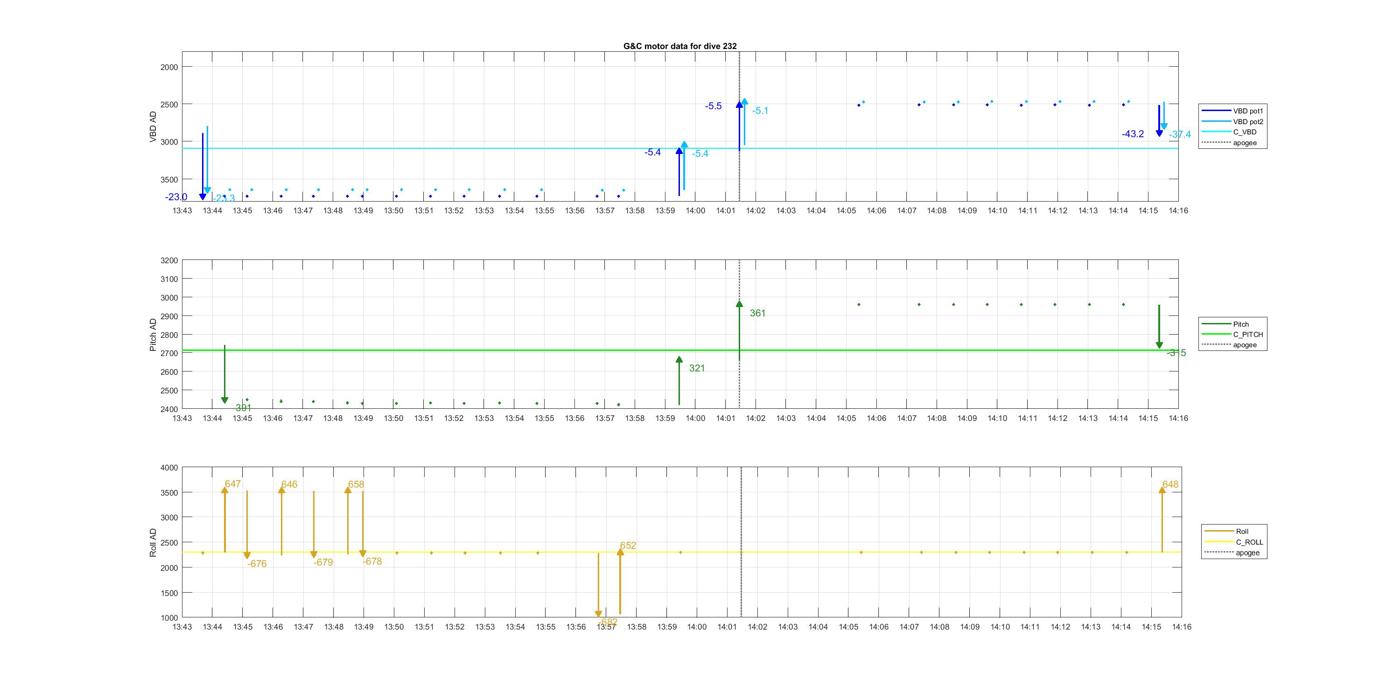Viewport: 1400px width, 693px height.
Task: Click the '13:43' tick on the VBD time axis
Action: point(182,210)
